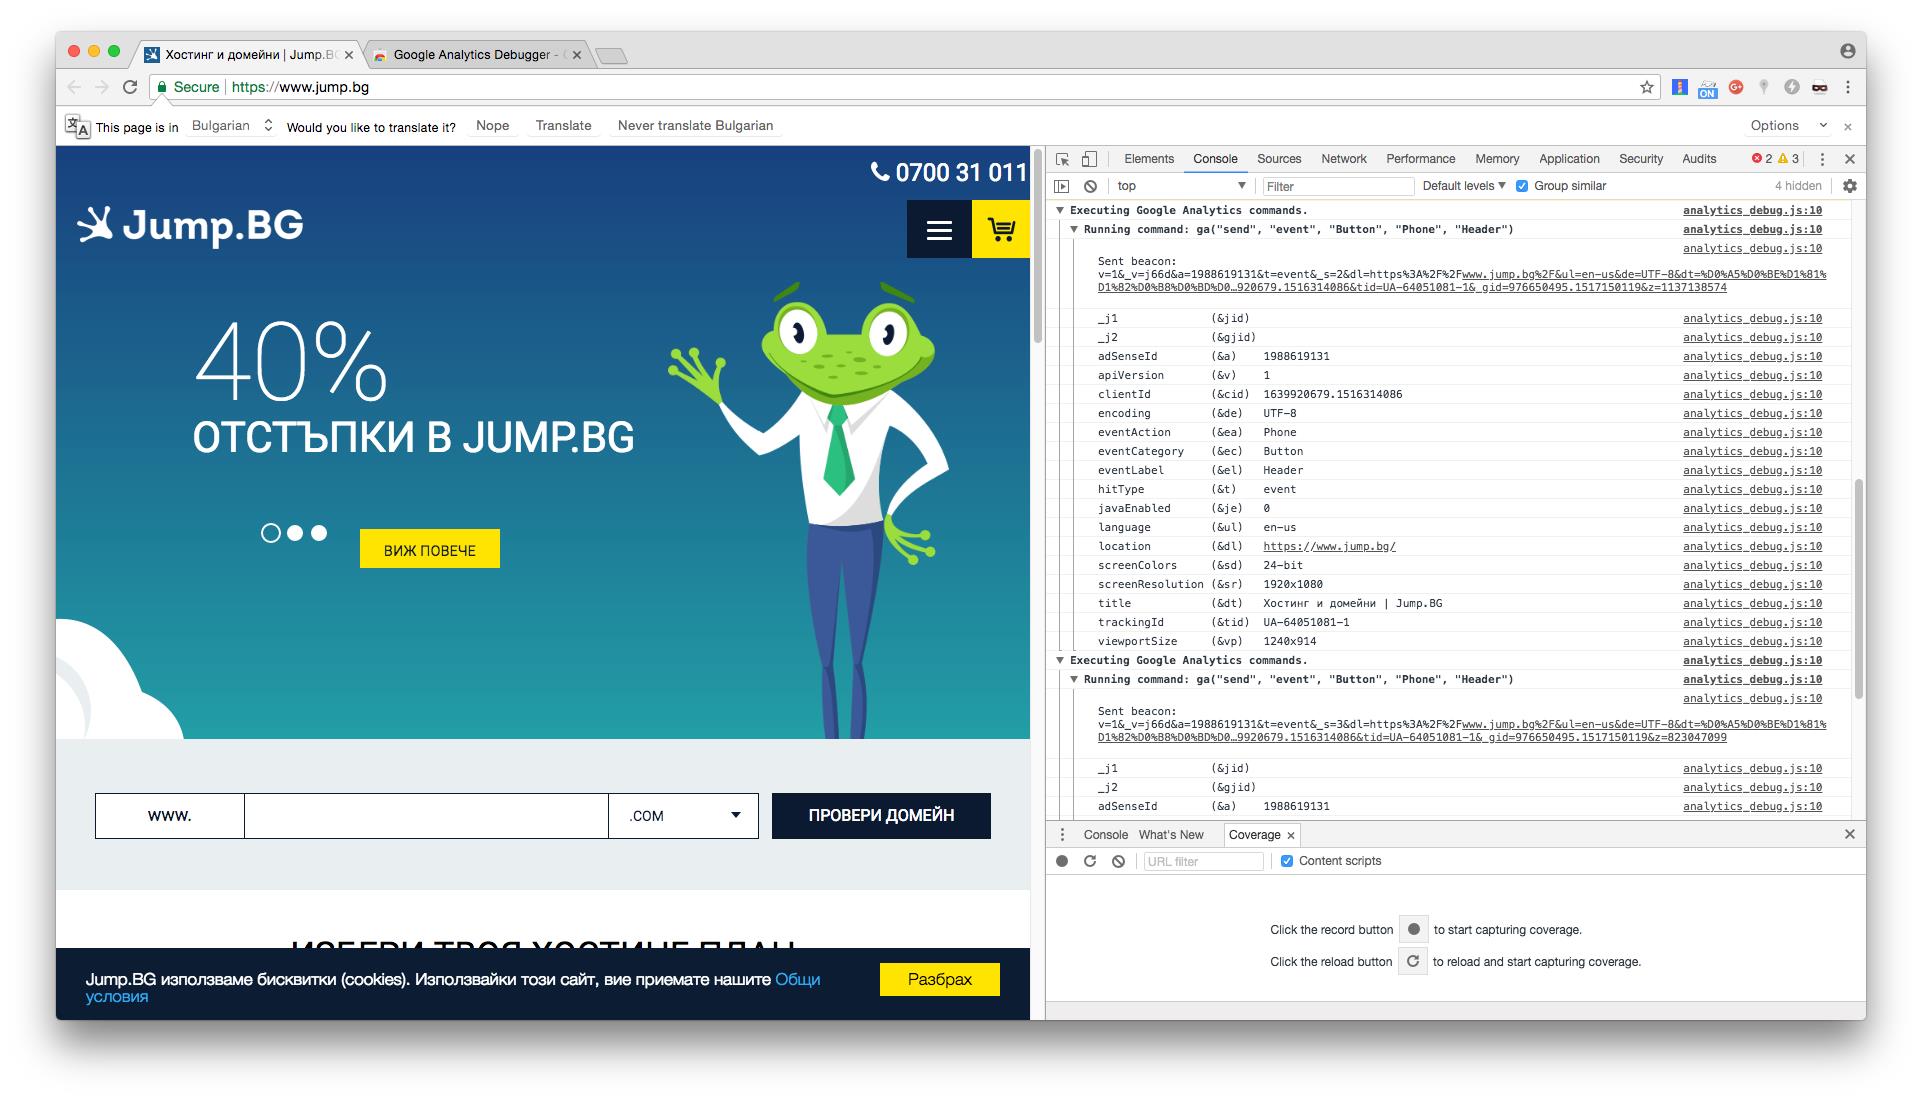Click the yellow warnings count badge

pos(1789,159)
